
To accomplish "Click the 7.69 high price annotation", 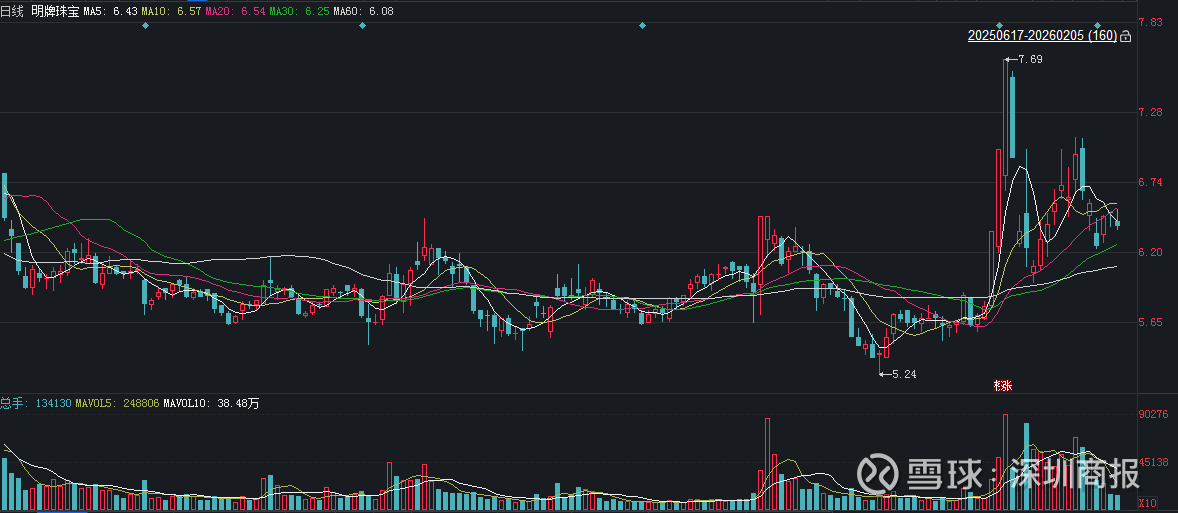I will pos(1029,60).
